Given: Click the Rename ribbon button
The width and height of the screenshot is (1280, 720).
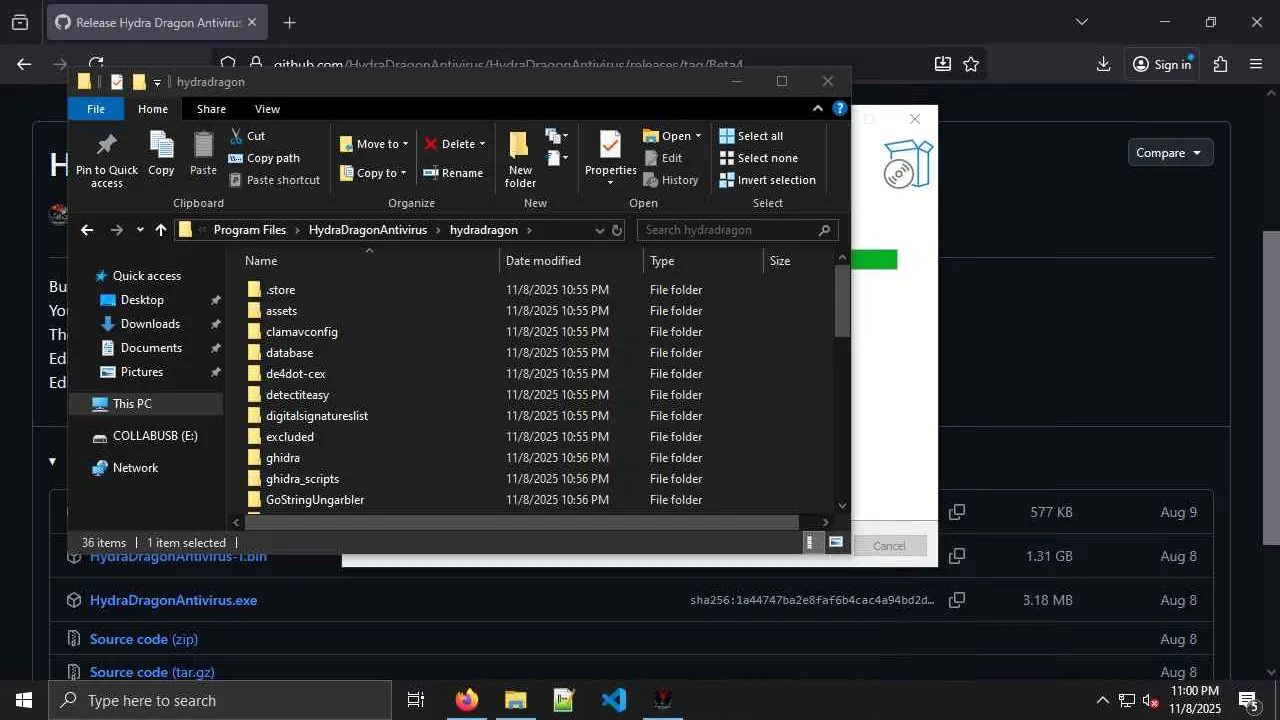Looking at the screenshot, I should (x=453, y=173).
